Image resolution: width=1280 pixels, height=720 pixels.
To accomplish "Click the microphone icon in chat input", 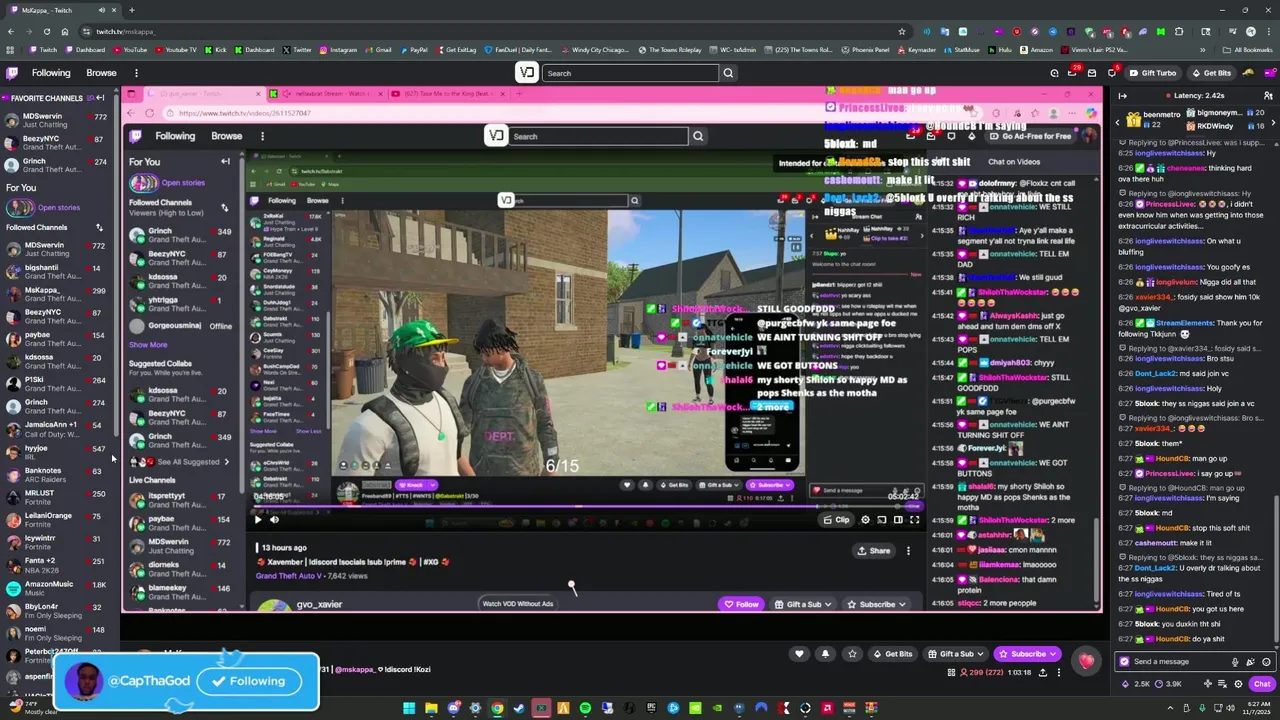I will click(x=1235, y=662).
